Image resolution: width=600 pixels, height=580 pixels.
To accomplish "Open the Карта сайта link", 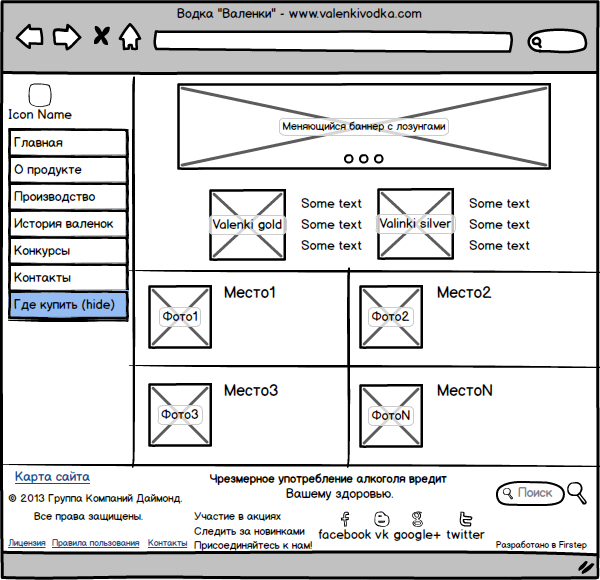I will point(52,477).
